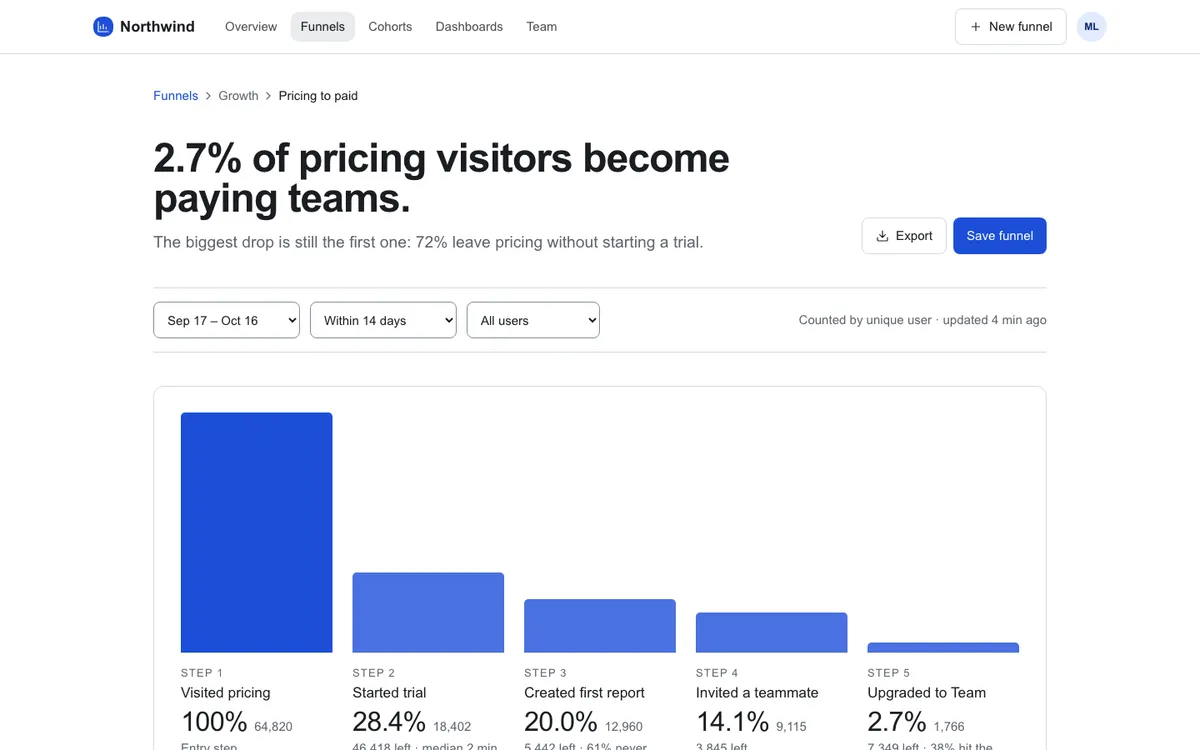Open the All users segment dropdown
Viewport: 1200px width, 750px height.
(x=533, y=320)
